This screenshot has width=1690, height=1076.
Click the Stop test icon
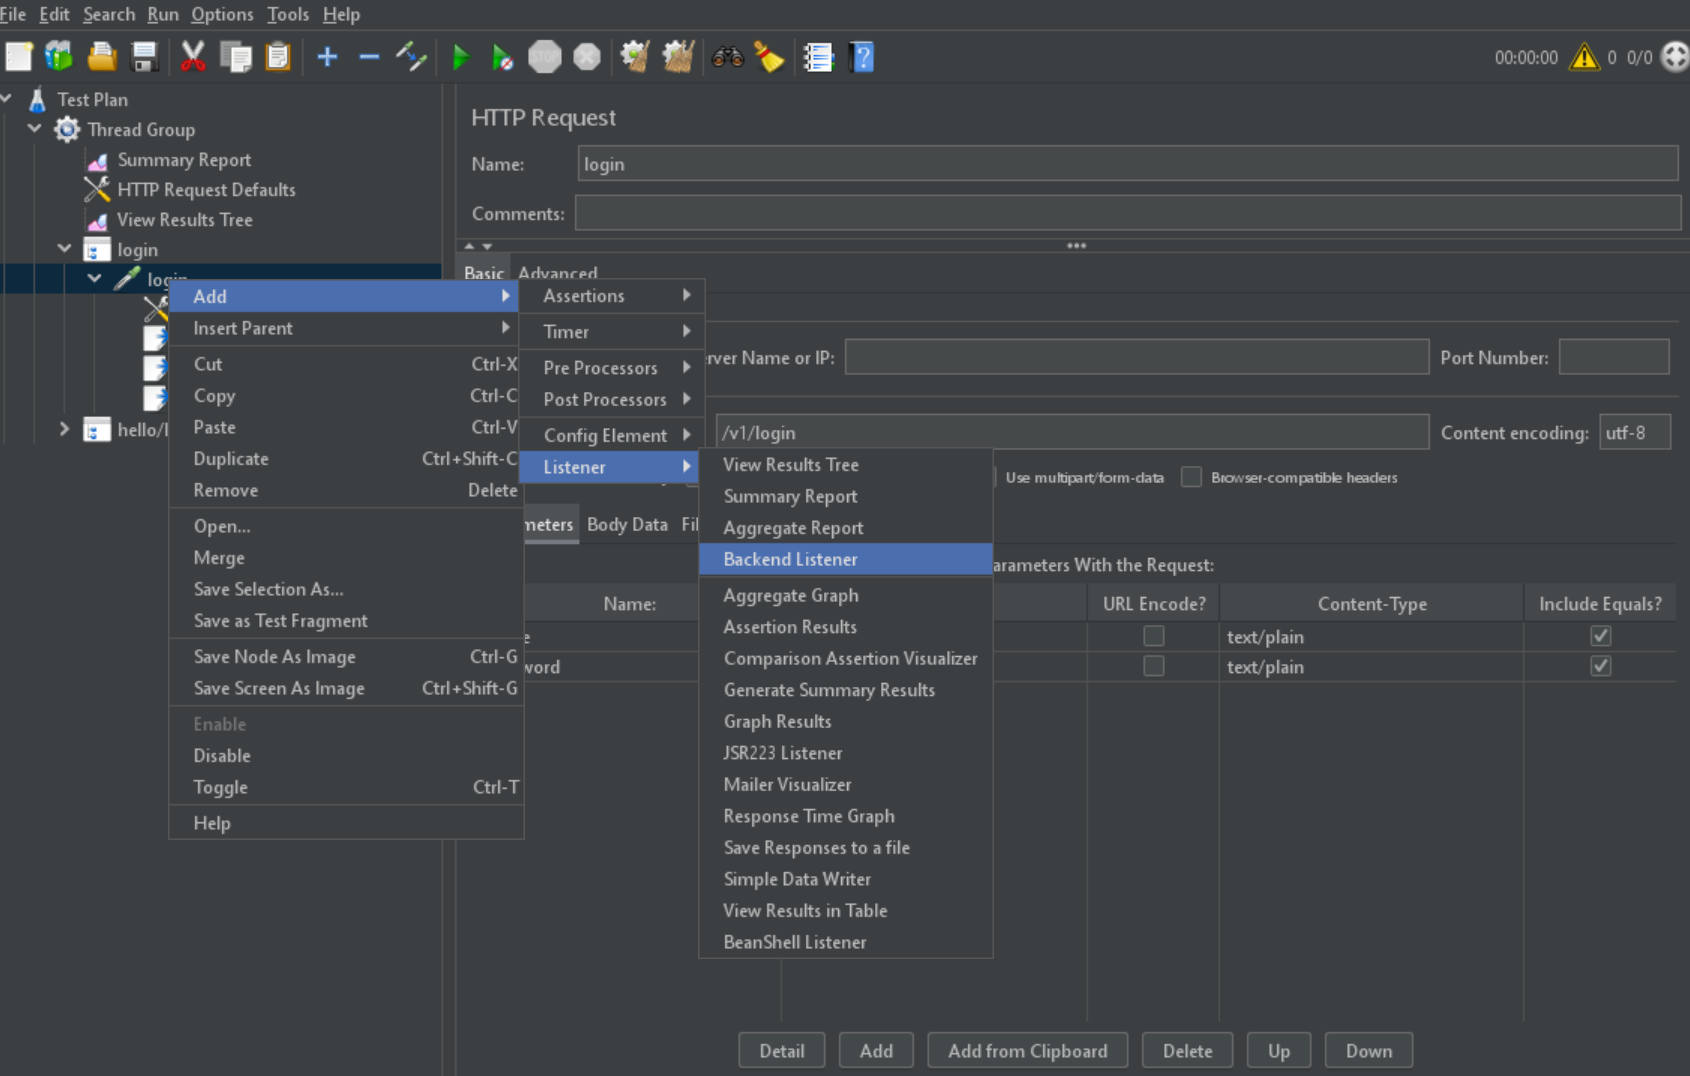click(545, 57)
